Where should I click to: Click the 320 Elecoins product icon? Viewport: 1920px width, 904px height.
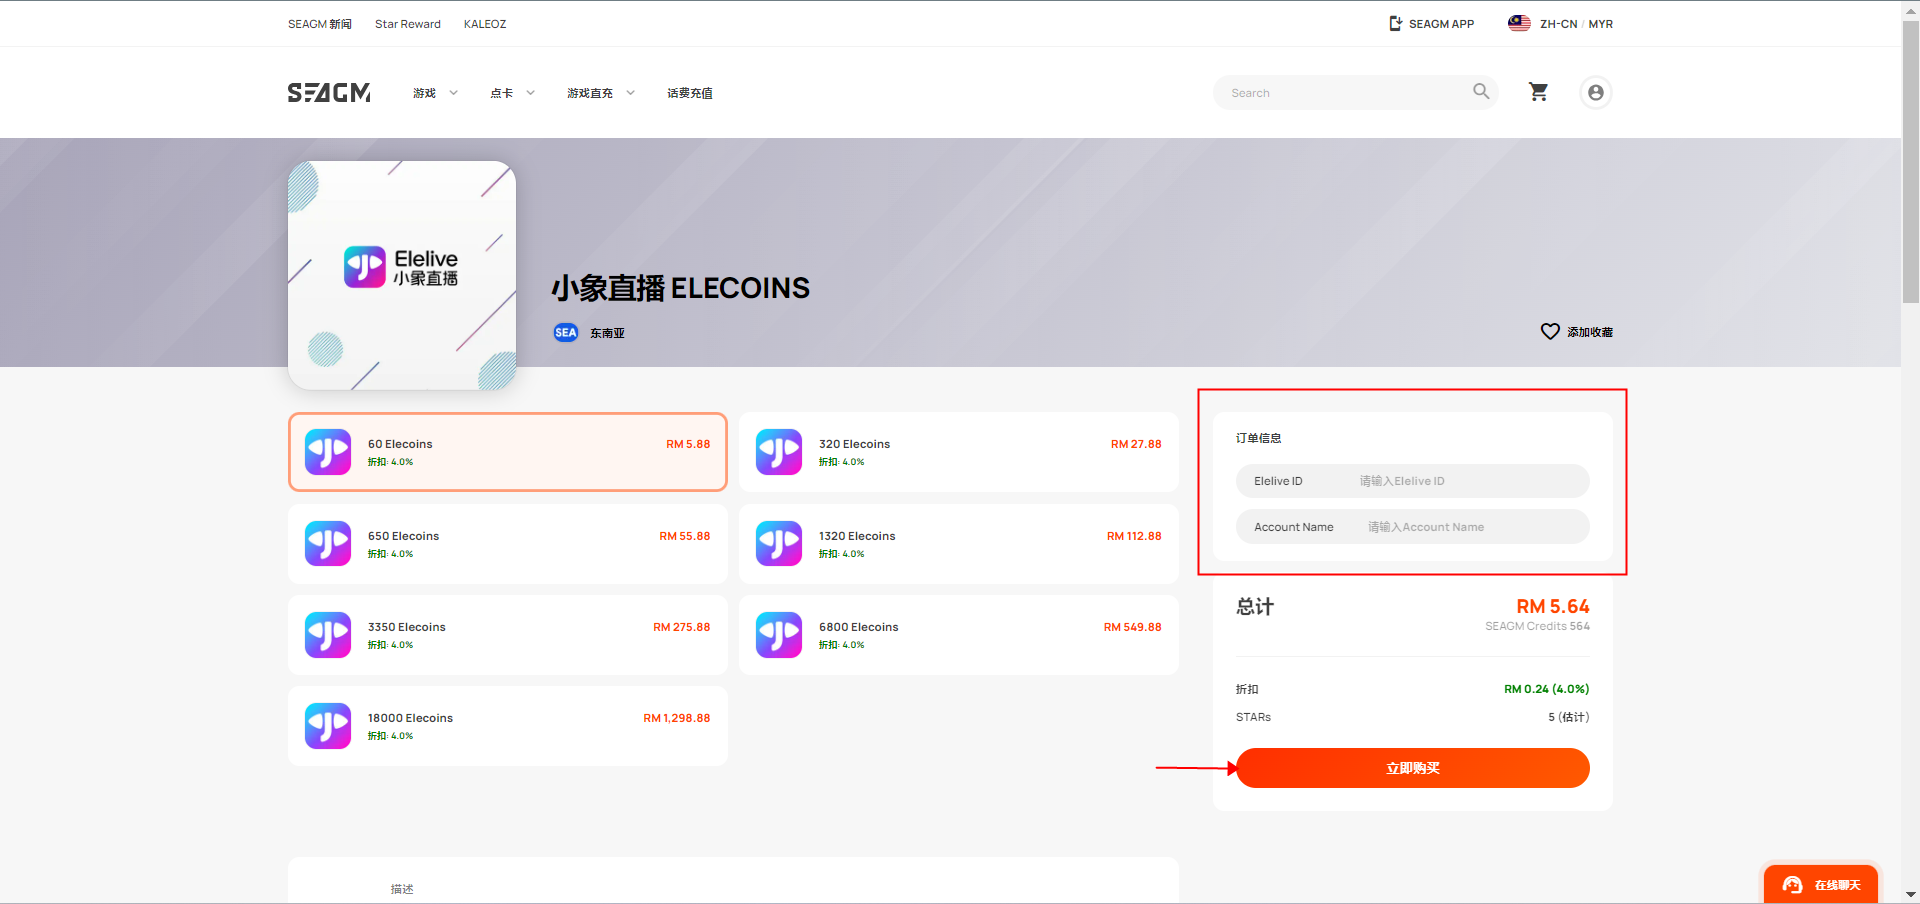pos(779,452)
